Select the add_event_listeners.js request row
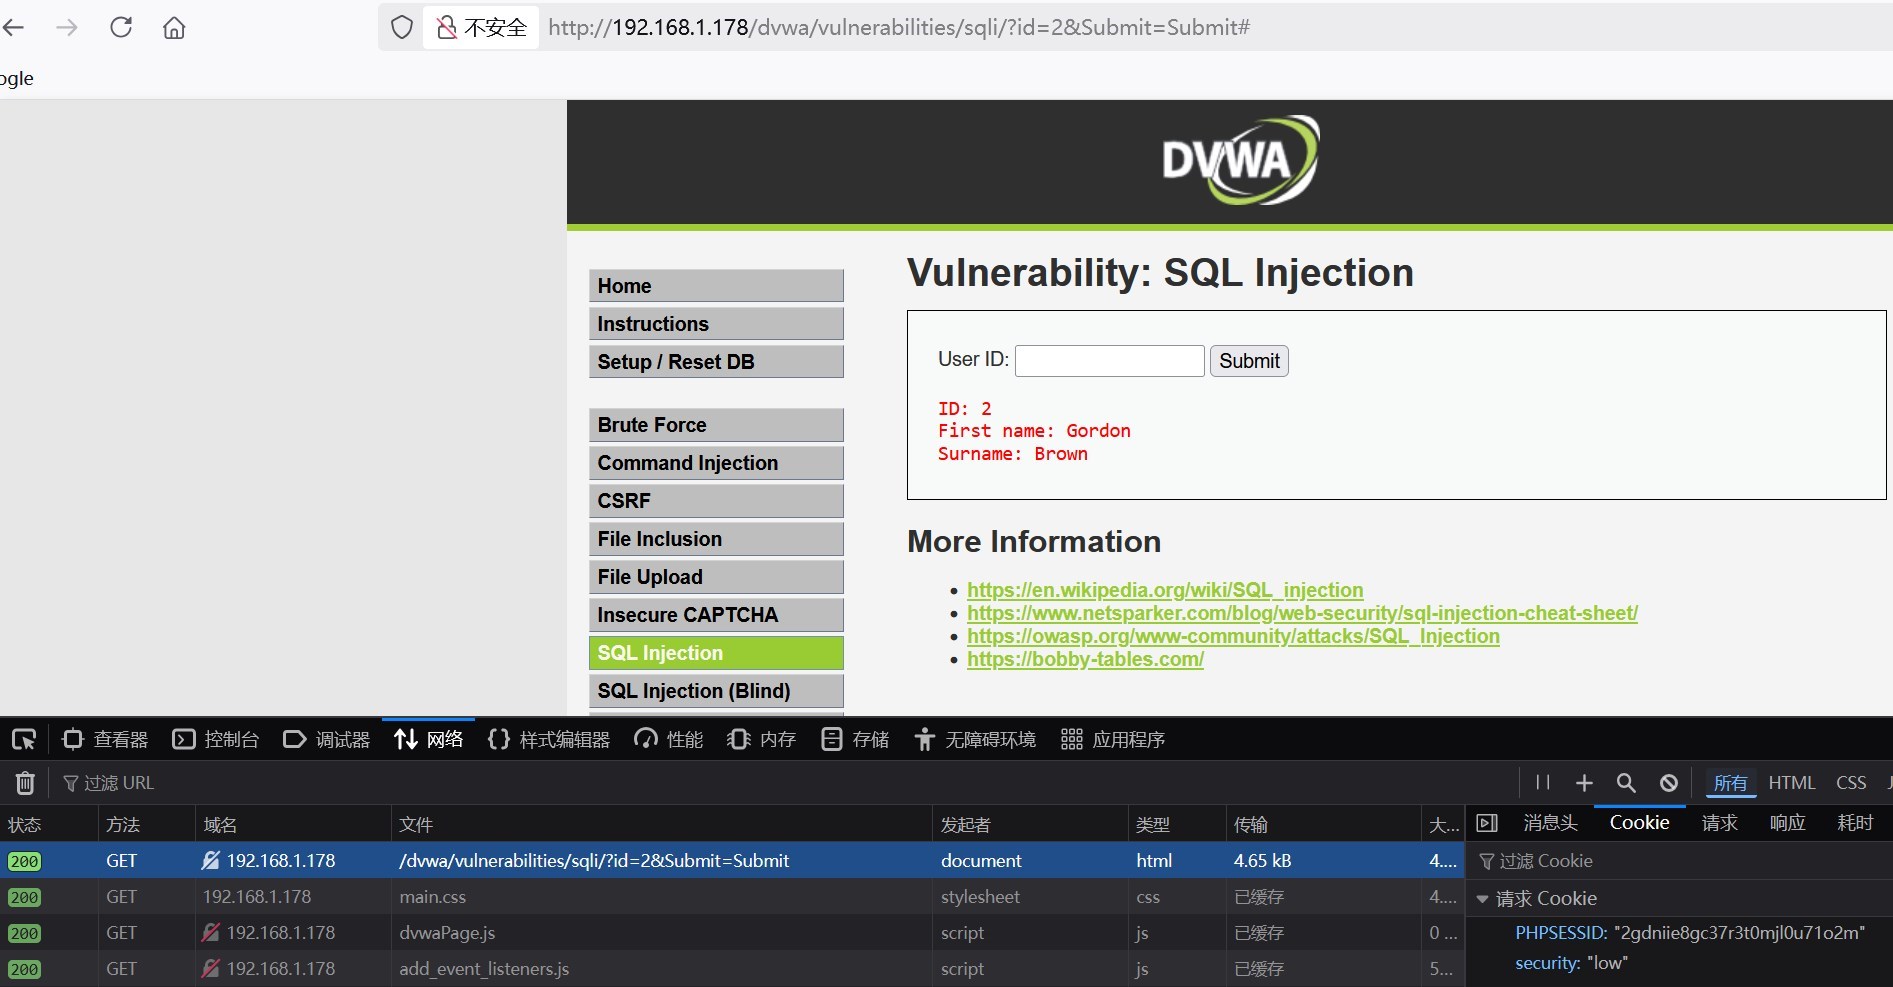 pos(732,969)
